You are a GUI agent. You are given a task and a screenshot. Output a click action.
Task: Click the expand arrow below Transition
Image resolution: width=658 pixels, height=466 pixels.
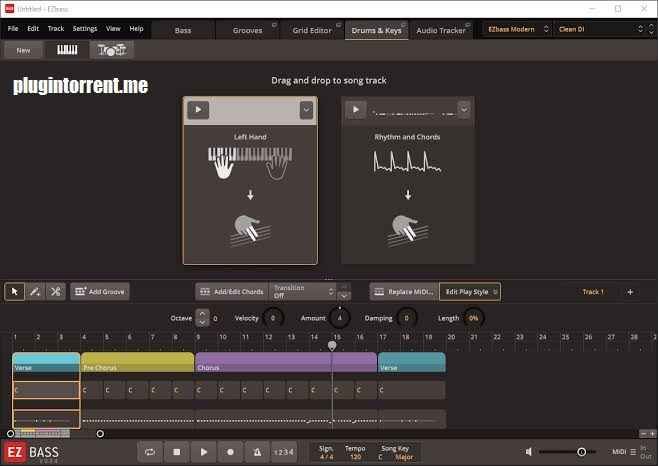[x=344, y=296]
